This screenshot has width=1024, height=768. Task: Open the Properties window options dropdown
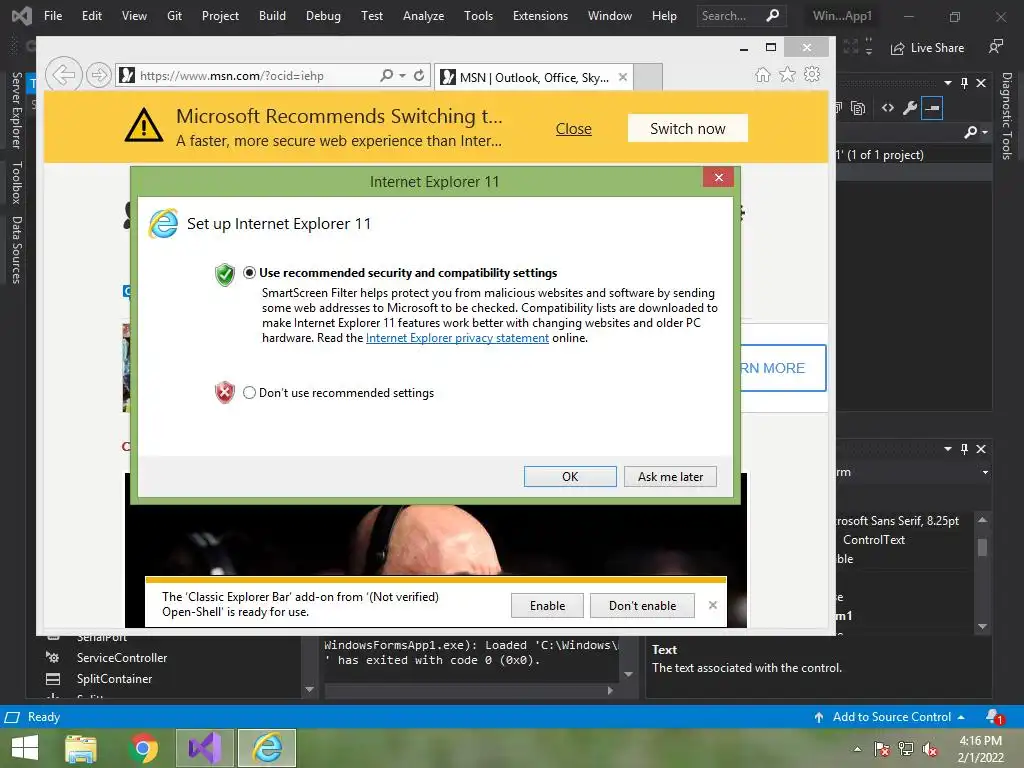point(948,449)
